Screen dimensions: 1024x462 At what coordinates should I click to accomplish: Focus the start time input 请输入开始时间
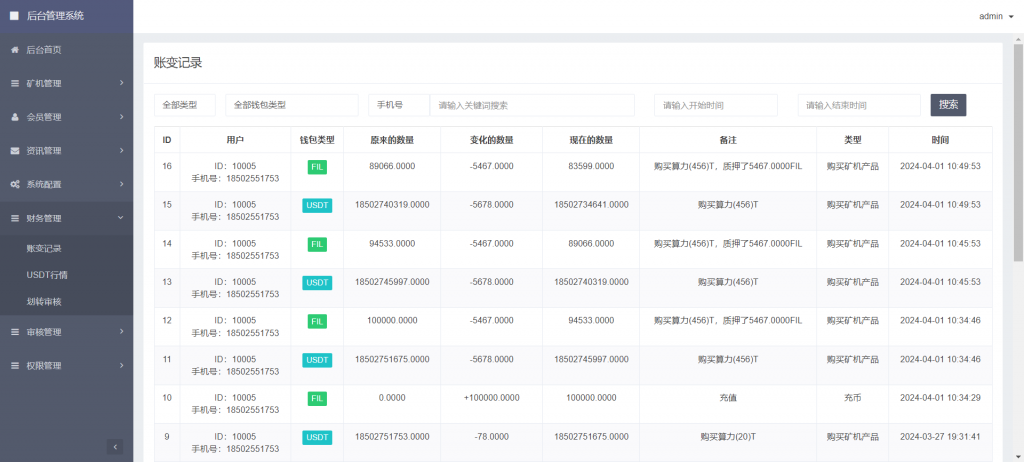716,105
